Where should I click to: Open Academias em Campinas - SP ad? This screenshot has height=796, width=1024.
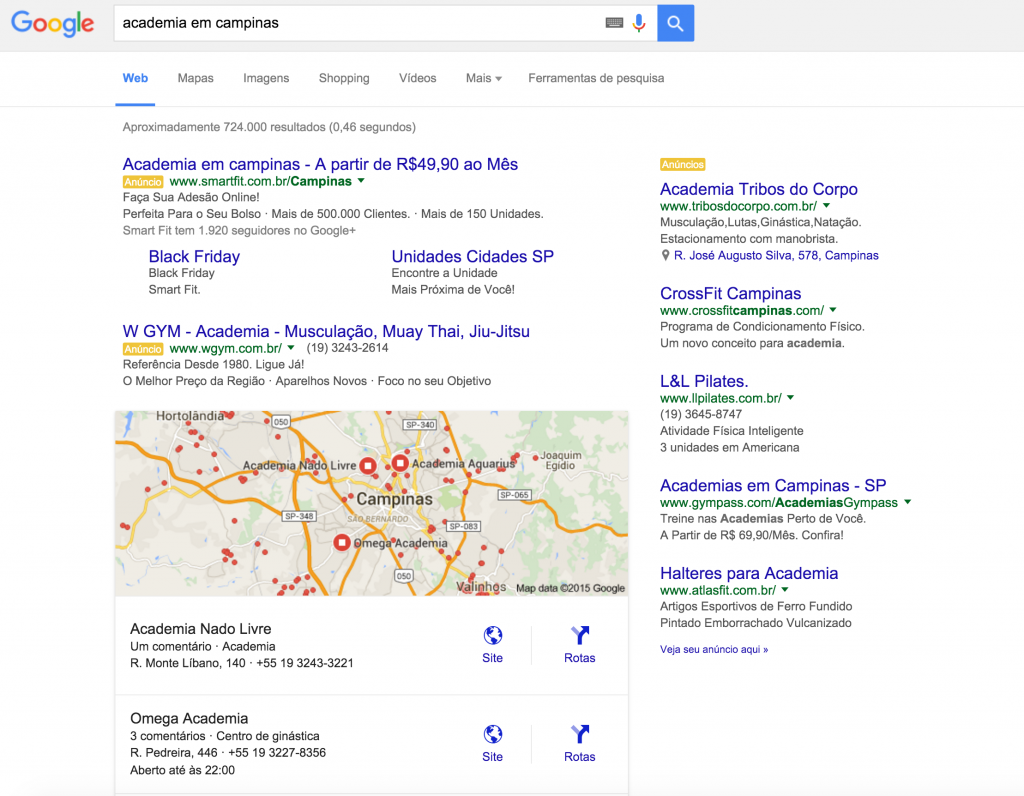click(x=773, y=486)
